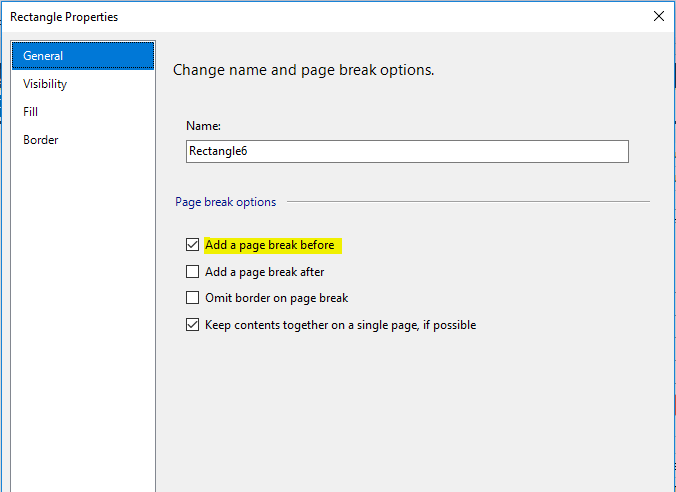676x492 pixels.
Task: Click the 'Page break options' group header
Action: [226, 202]
